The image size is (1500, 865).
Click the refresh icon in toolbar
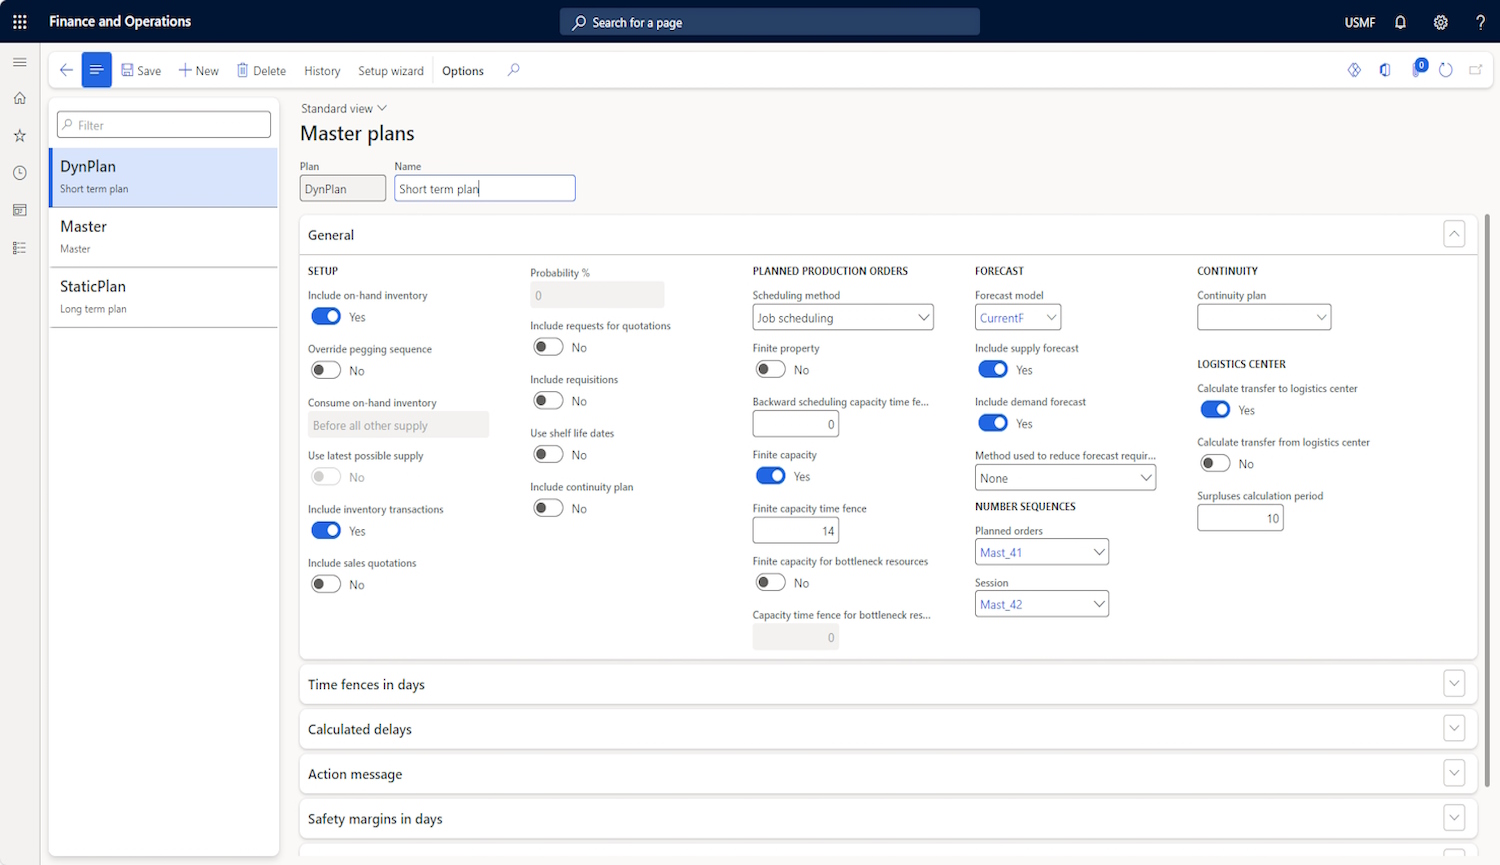(x=1445, y=70)
